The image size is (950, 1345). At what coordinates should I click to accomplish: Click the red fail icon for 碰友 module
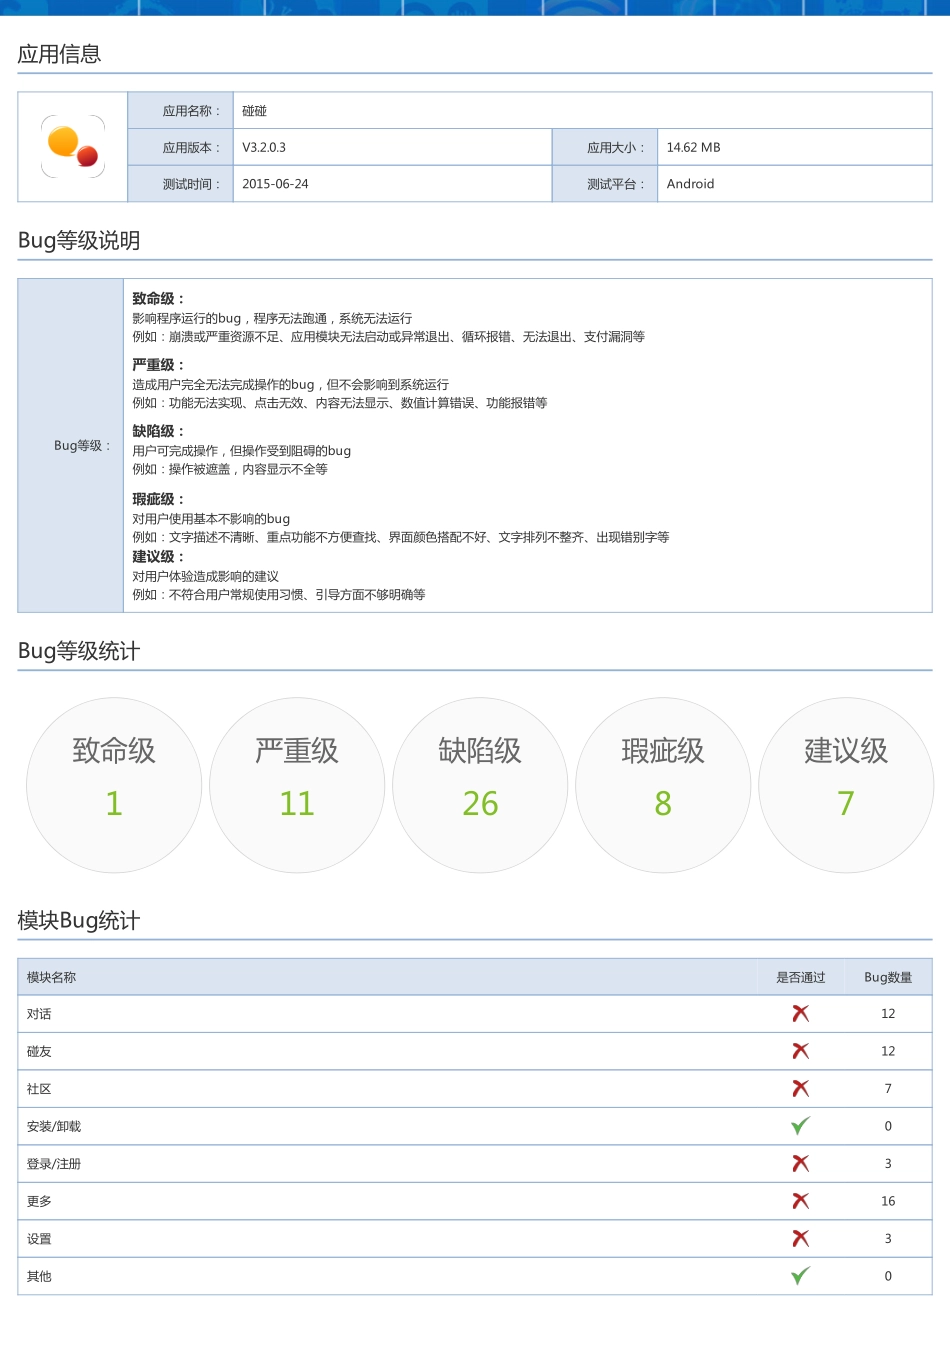click(799, 1051)
